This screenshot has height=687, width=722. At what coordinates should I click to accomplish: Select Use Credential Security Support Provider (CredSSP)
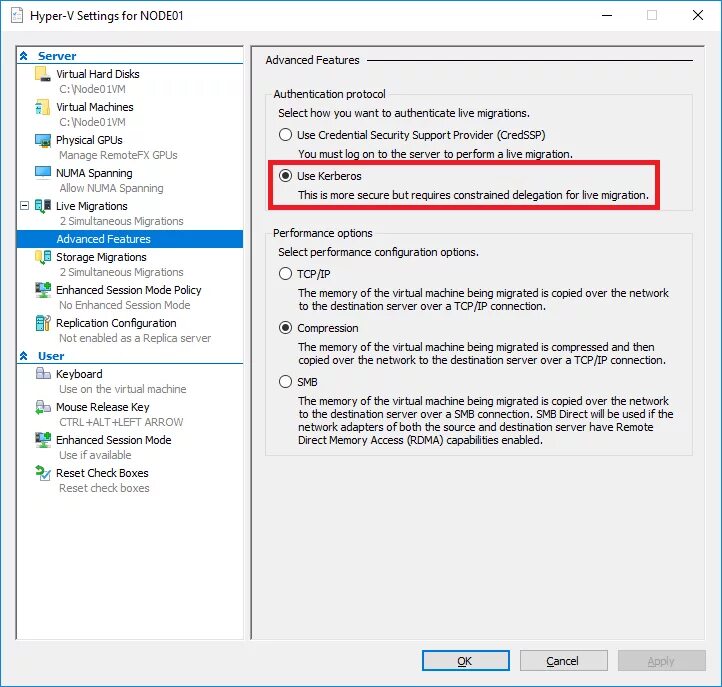[x=285, y=135]
